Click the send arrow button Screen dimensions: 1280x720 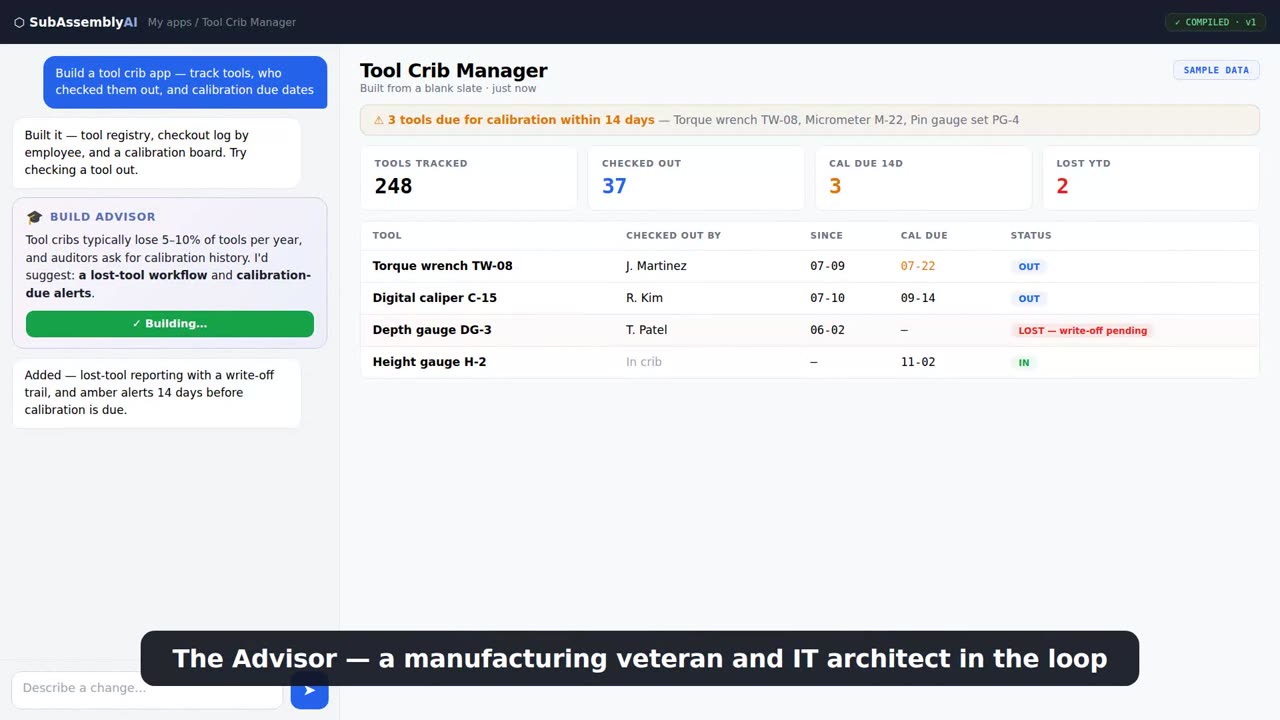tap(309, 690)
